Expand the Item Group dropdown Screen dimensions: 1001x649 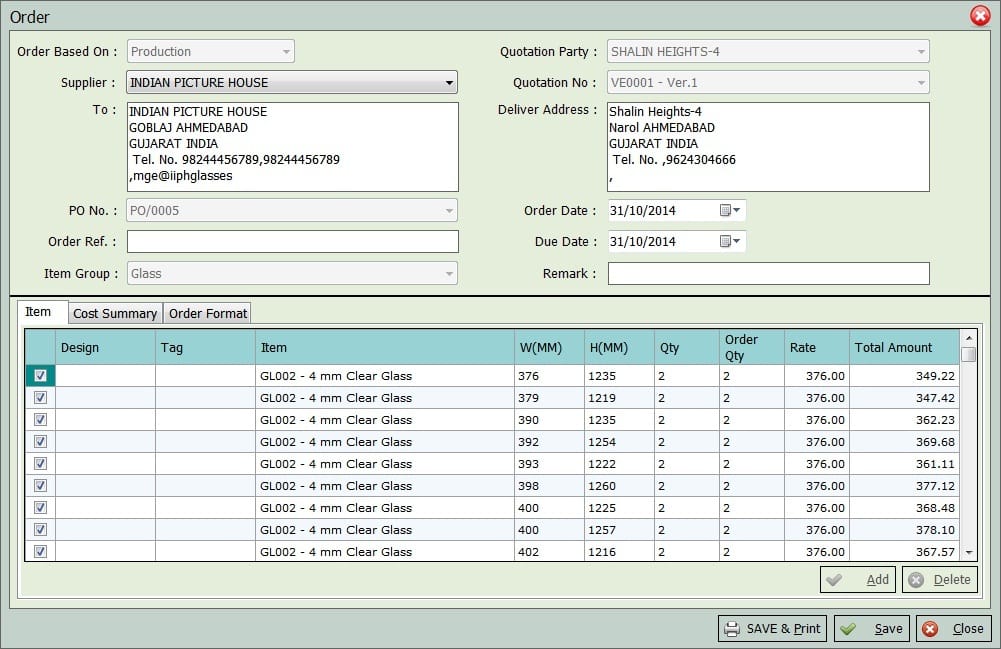click(449, 272)
